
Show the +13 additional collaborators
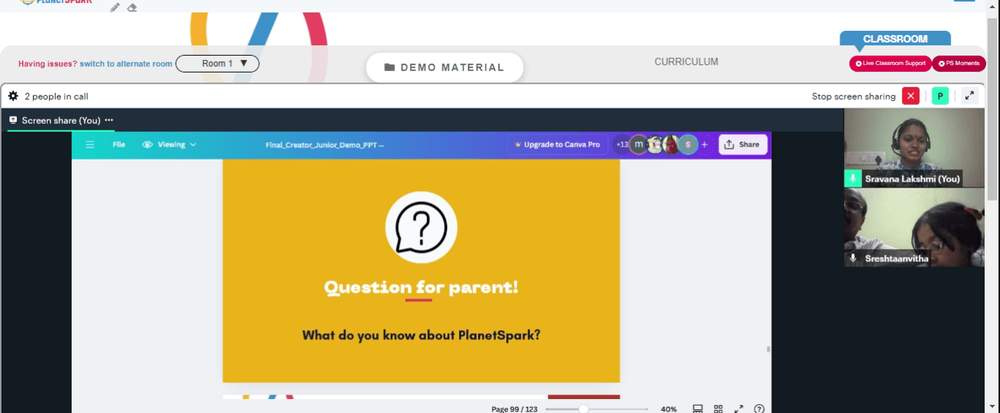tap(621, 145)
